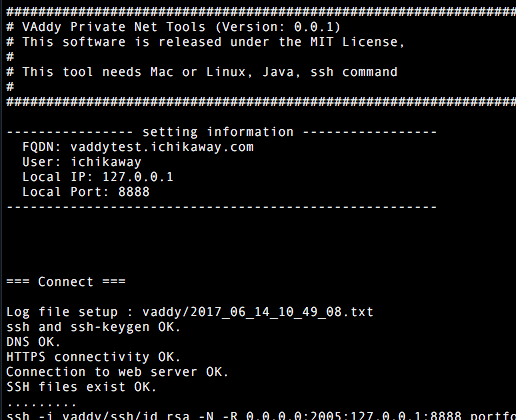This screenshot has height=420, width=516.
Task: Click the User: ichikaway line
Action: pyautogui.click(x=82, y=162)
